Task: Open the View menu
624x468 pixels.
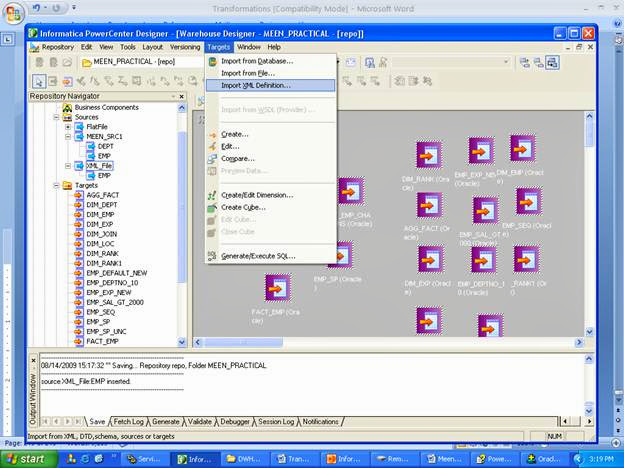Action: coord(106,47)
